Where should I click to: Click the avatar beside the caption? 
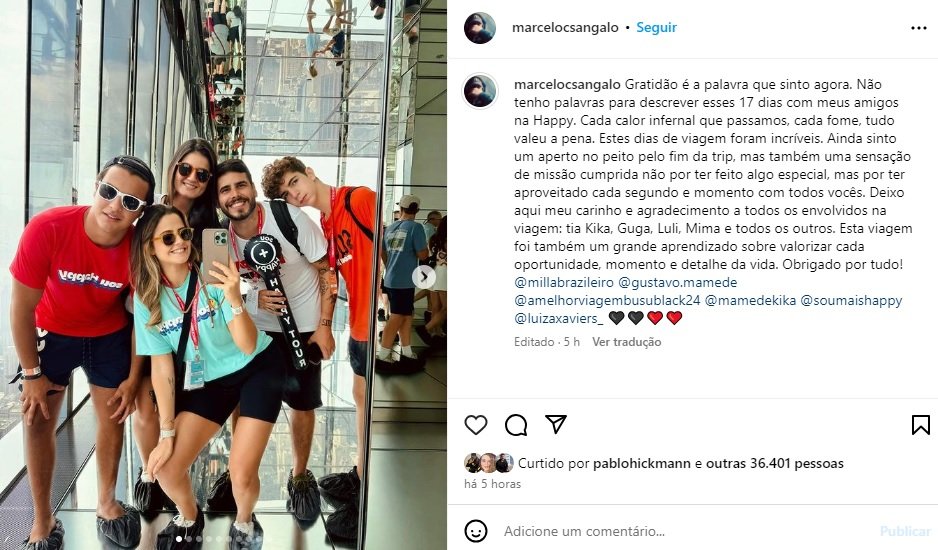(480, 92)
